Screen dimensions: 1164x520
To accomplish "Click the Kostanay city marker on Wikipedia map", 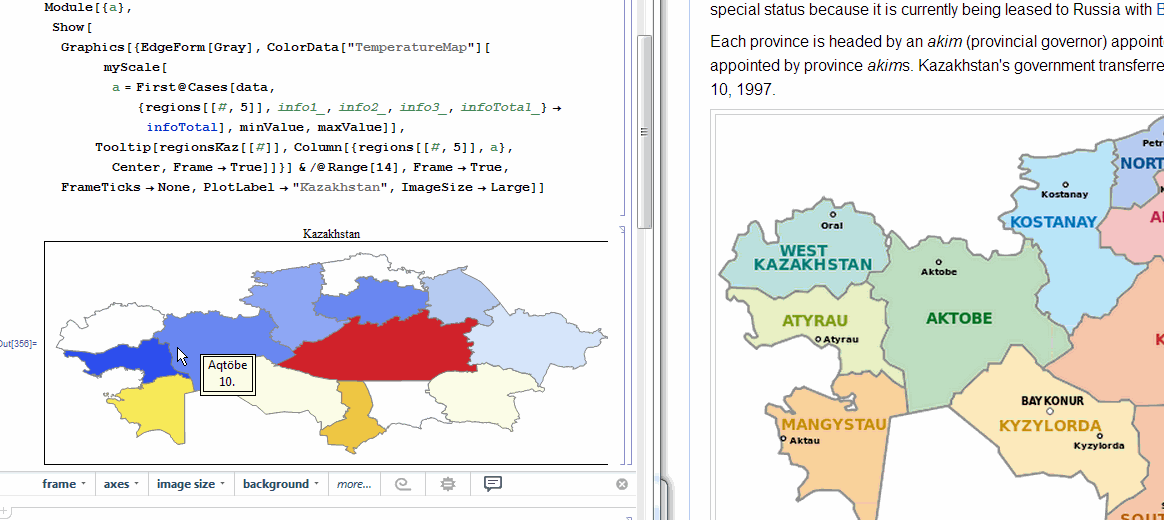I will click(x=1065, y=184).
